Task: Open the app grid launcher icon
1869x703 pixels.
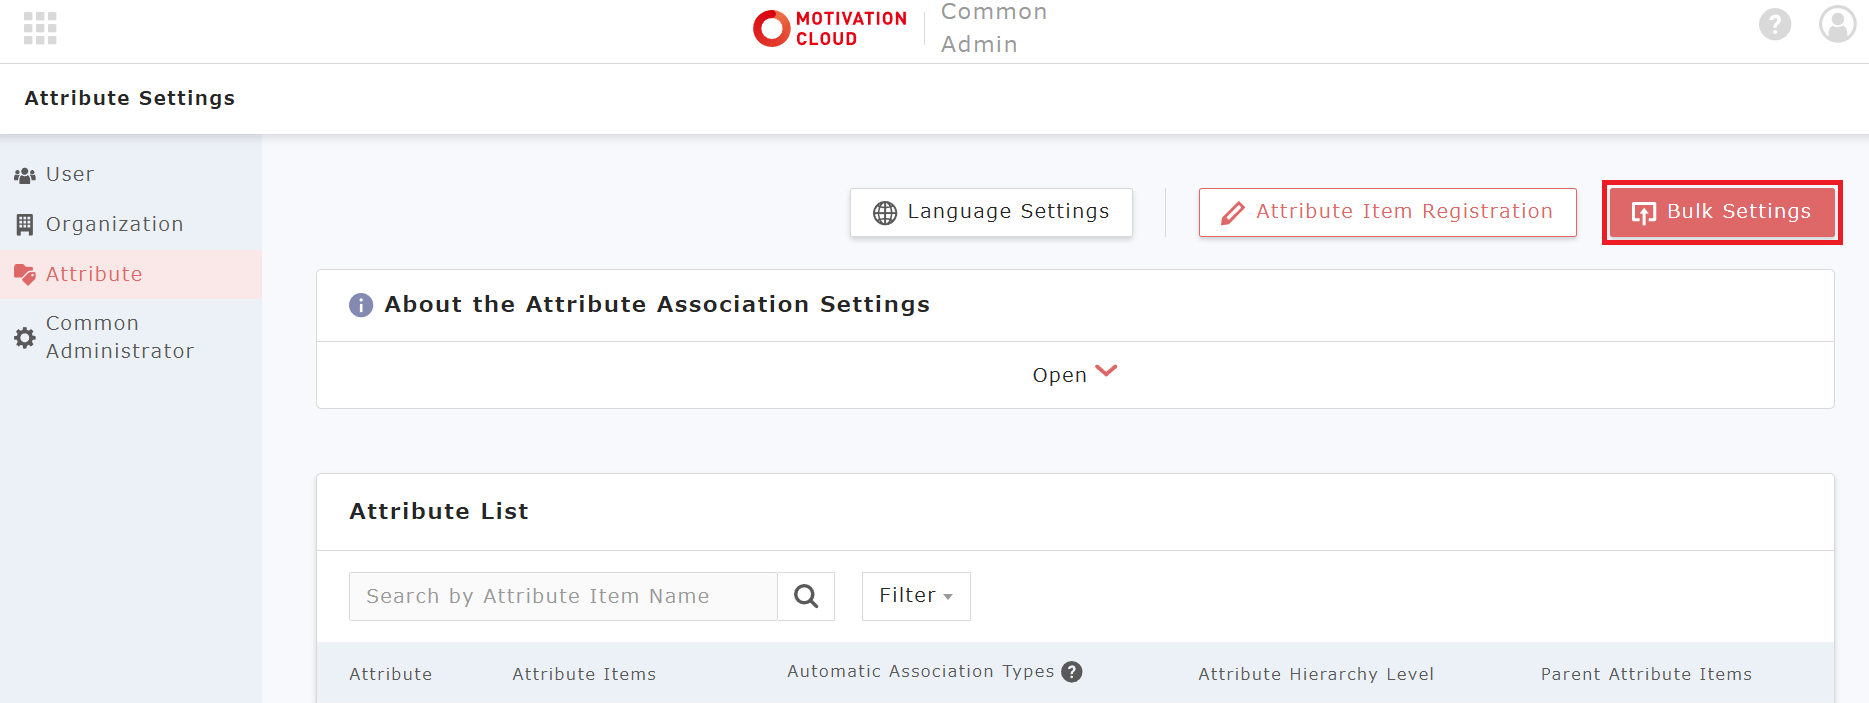Action: pos(40,28)
